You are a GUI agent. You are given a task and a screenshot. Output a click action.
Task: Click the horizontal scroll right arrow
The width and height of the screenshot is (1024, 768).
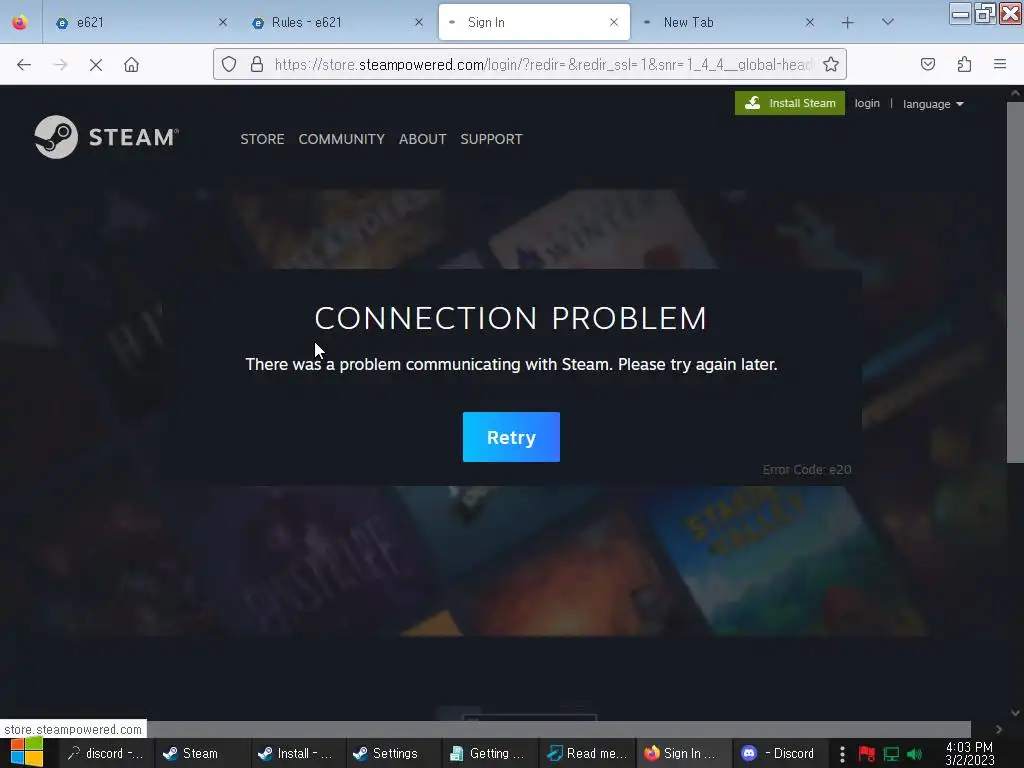click(x=999, y=729)
